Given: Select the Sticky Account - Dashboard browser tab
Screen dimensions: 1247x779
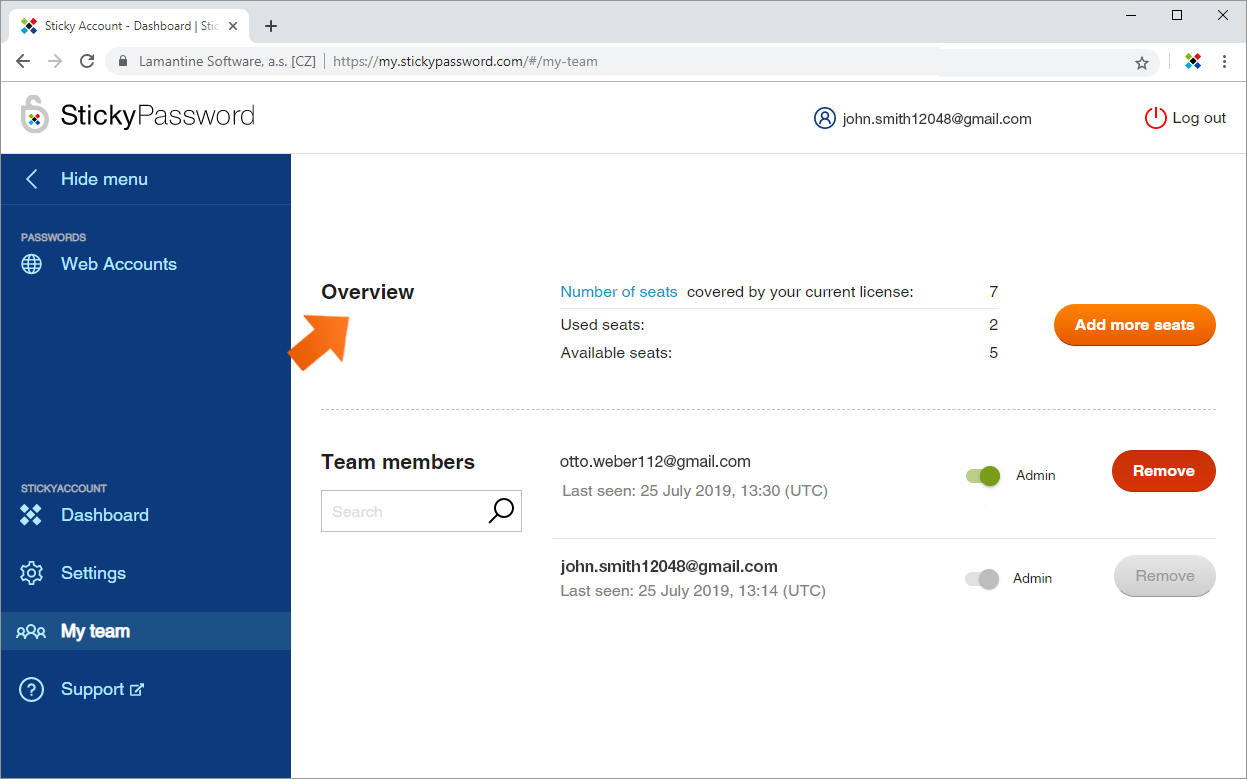Looking at the screenshot, I should coord(128,26).
